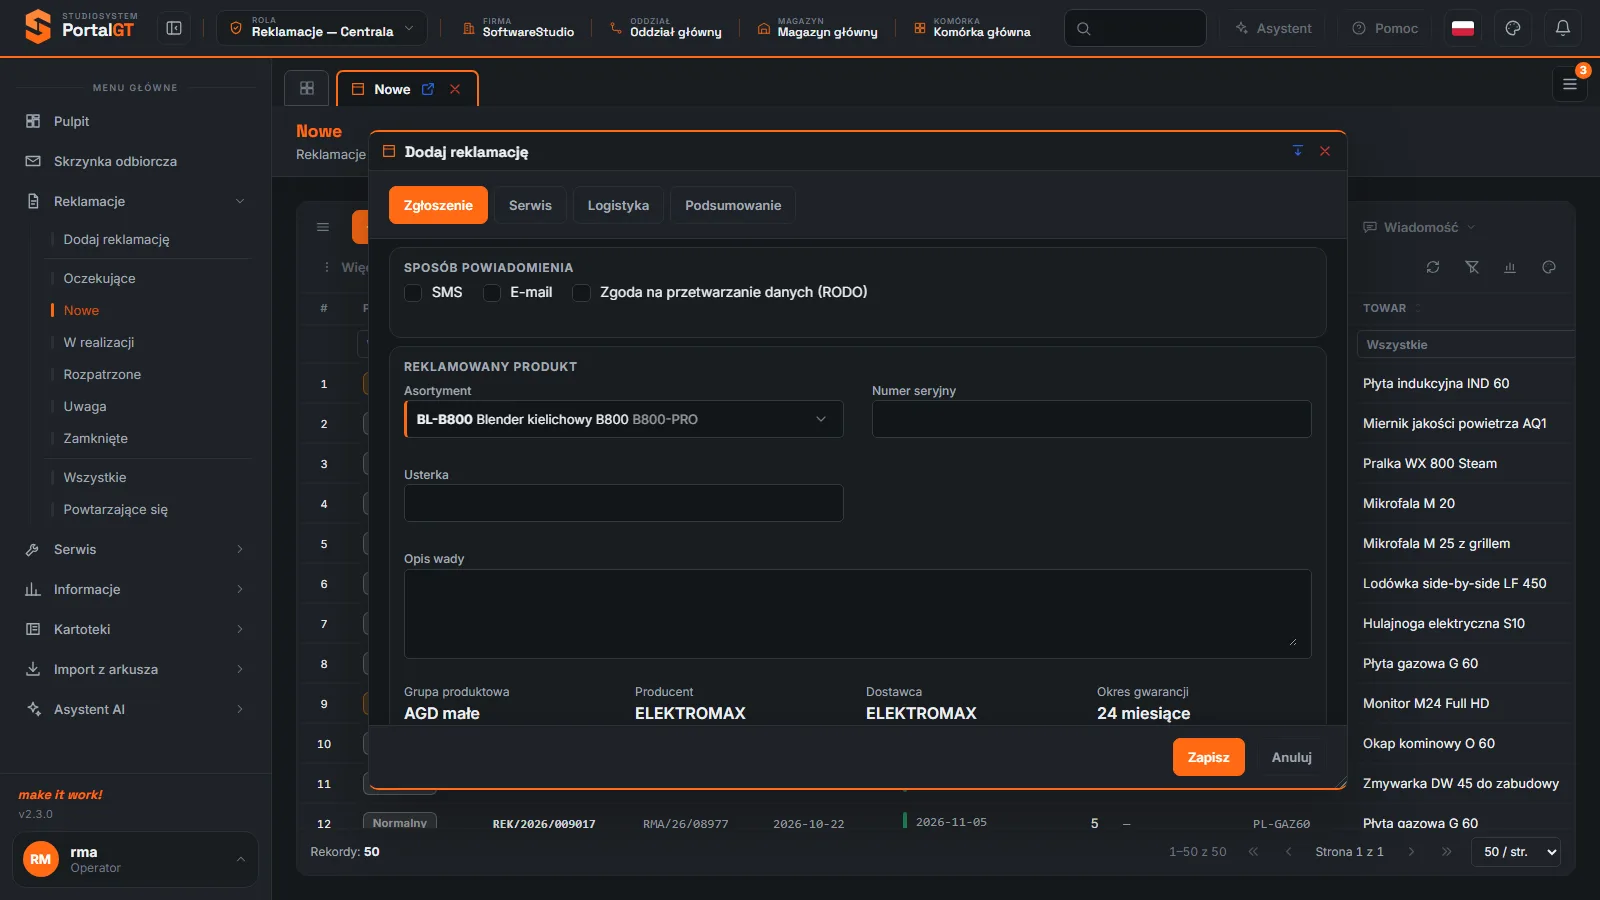
Task: Expand the rma operator user menu
Action: point(135,859)
